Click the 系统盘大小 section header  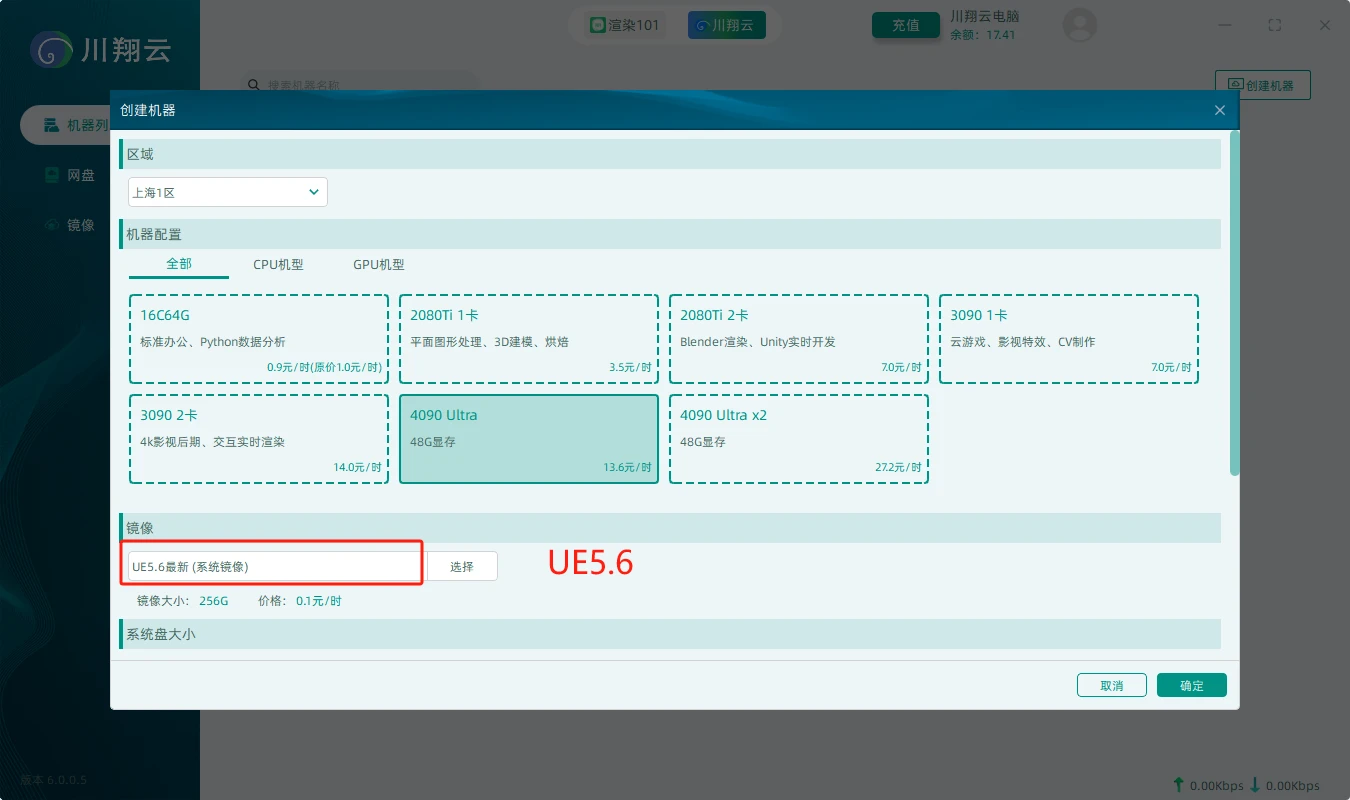click(670, 634)
